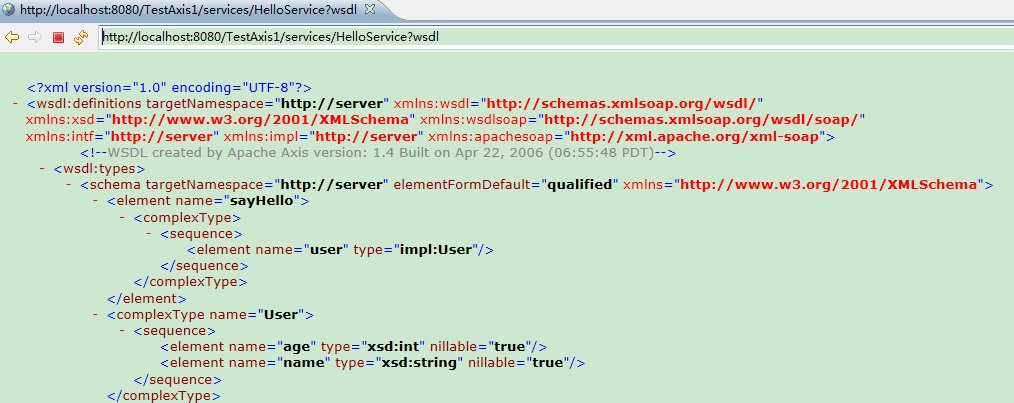Image resolution: width=1014 pixels, height=403 pixels.
Task: Stop page loading with red stop icon
Action: [58, 38]
